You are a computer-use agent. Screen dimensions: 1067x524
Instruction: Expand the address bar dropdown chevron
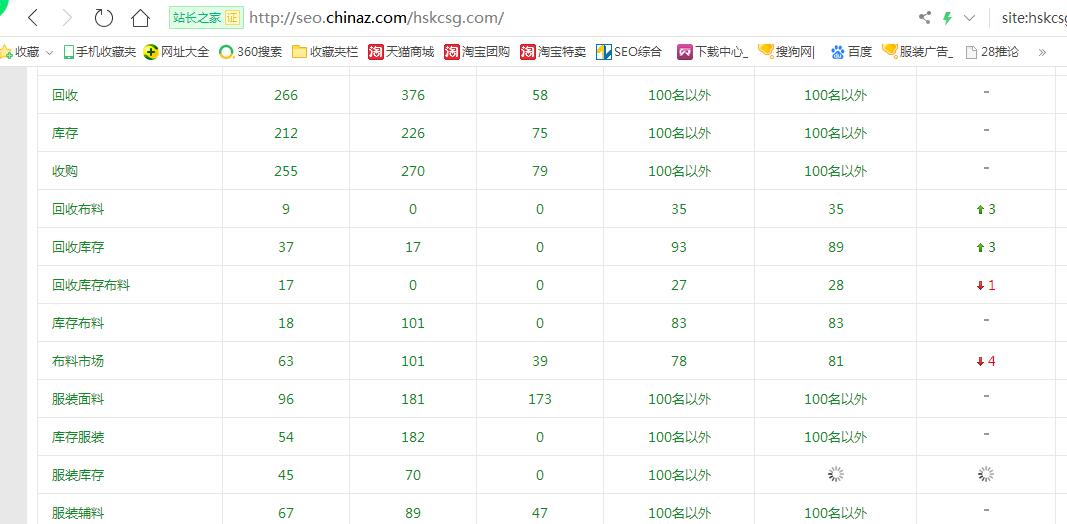click(969, 18)
